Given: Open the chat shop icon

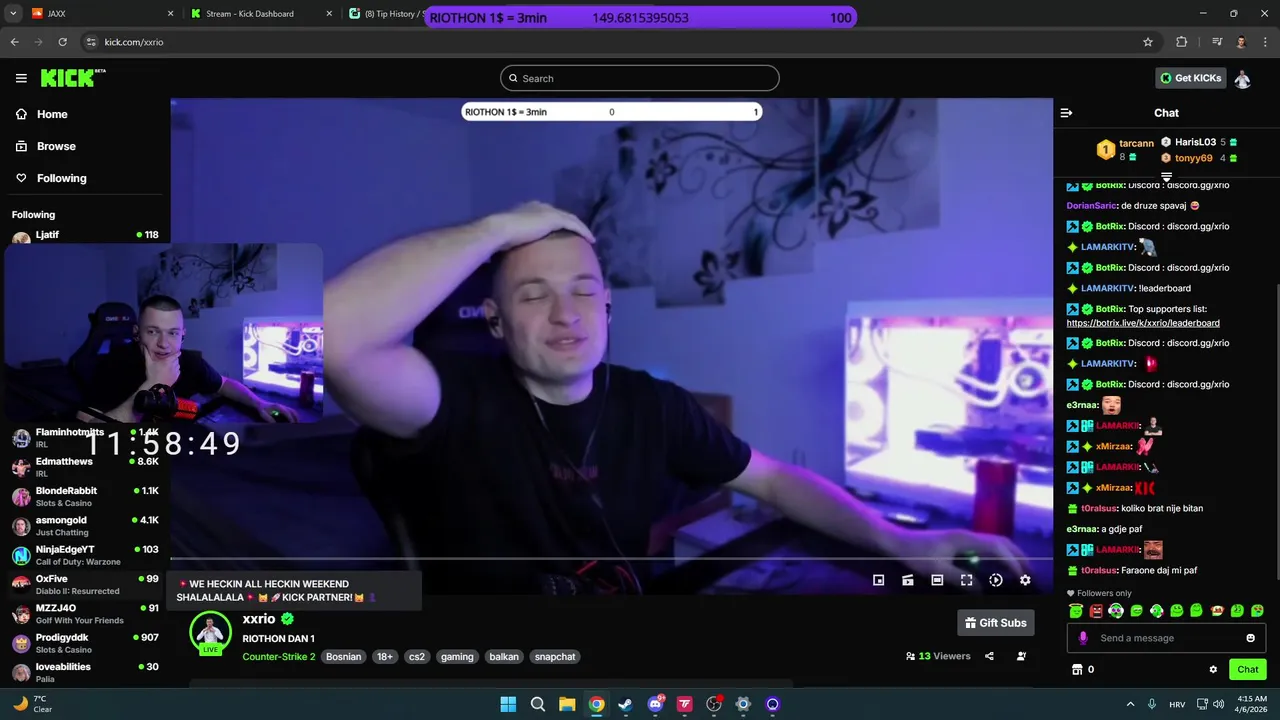Looking at the screenshot, I should click(1077, 670).
